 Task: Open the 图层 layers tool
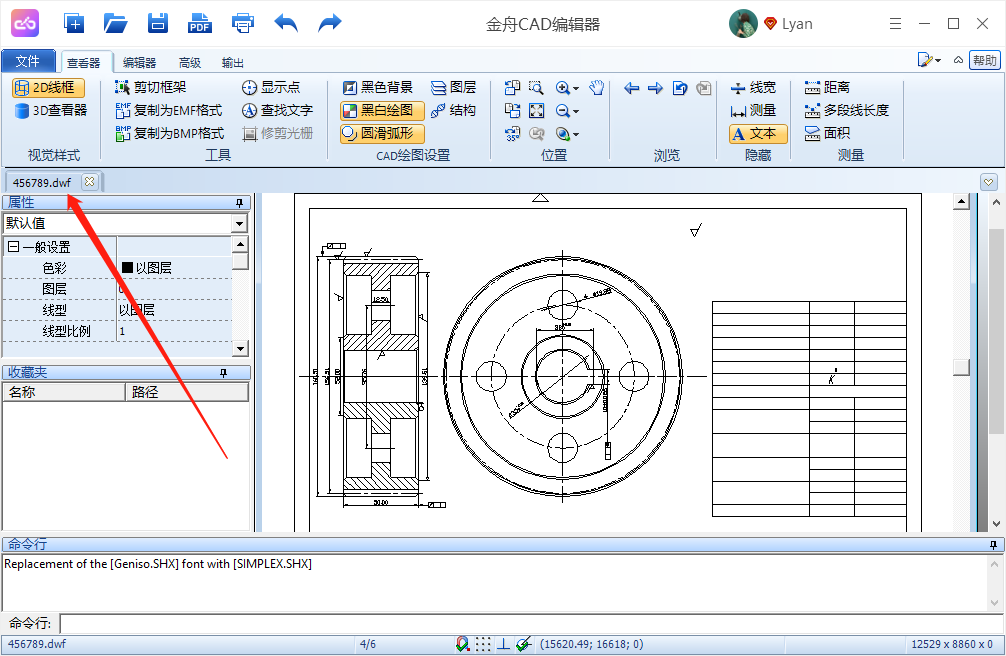tap(453, 88)
